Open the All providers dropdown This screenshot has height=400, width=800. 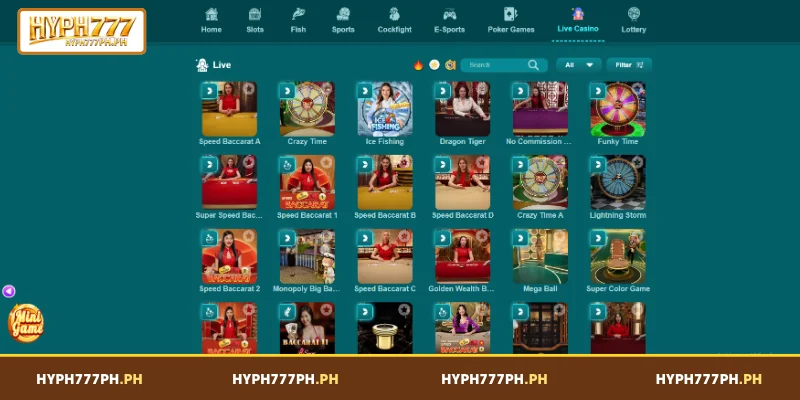(x=579, y=65)
